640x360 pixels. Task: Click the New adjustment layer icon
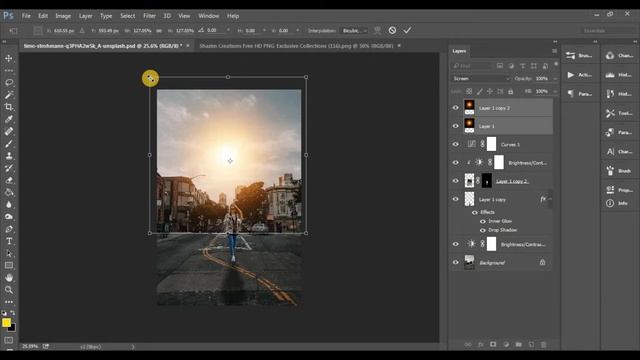click(506, 344)
